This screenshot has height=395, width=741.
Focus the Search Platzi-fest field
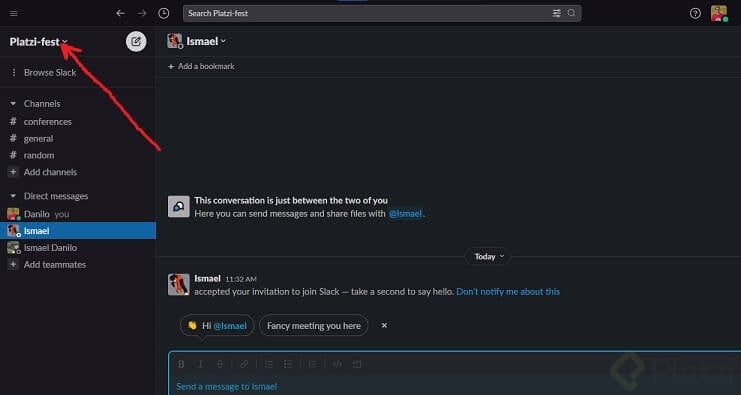click(x=382, y=13)
